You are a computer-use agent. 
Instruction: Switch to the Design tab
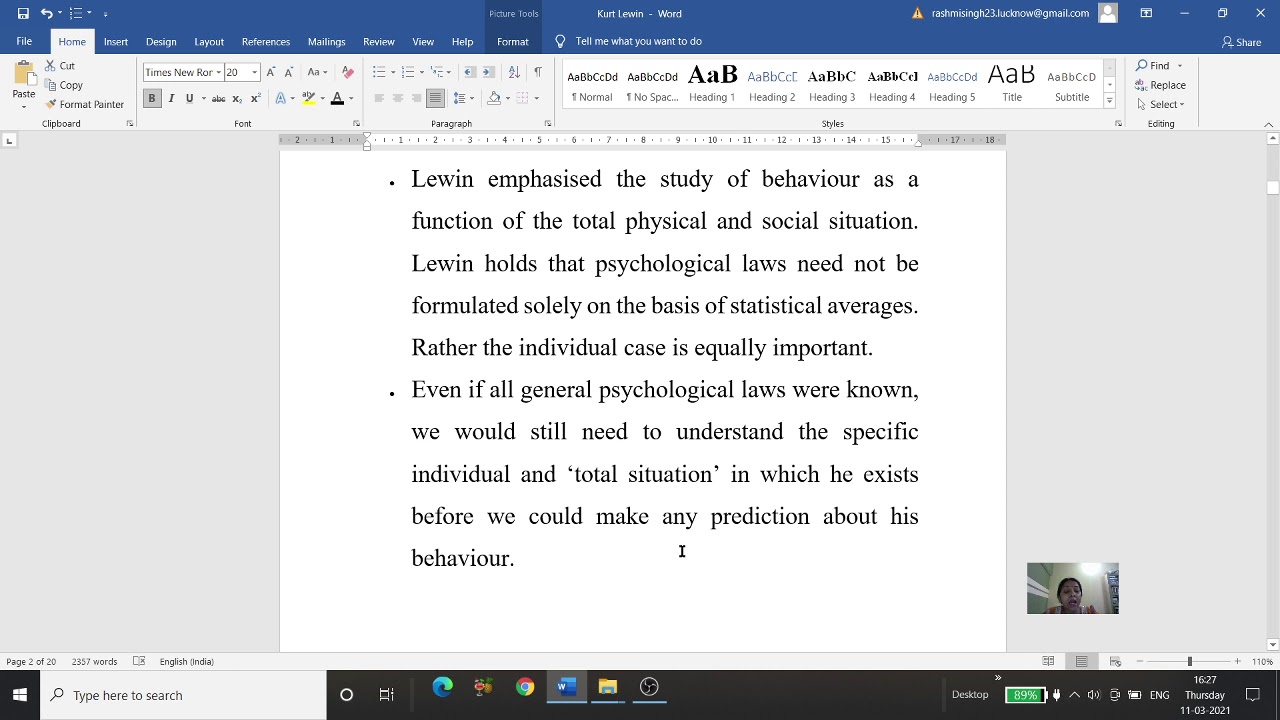[x=161, y=41]
